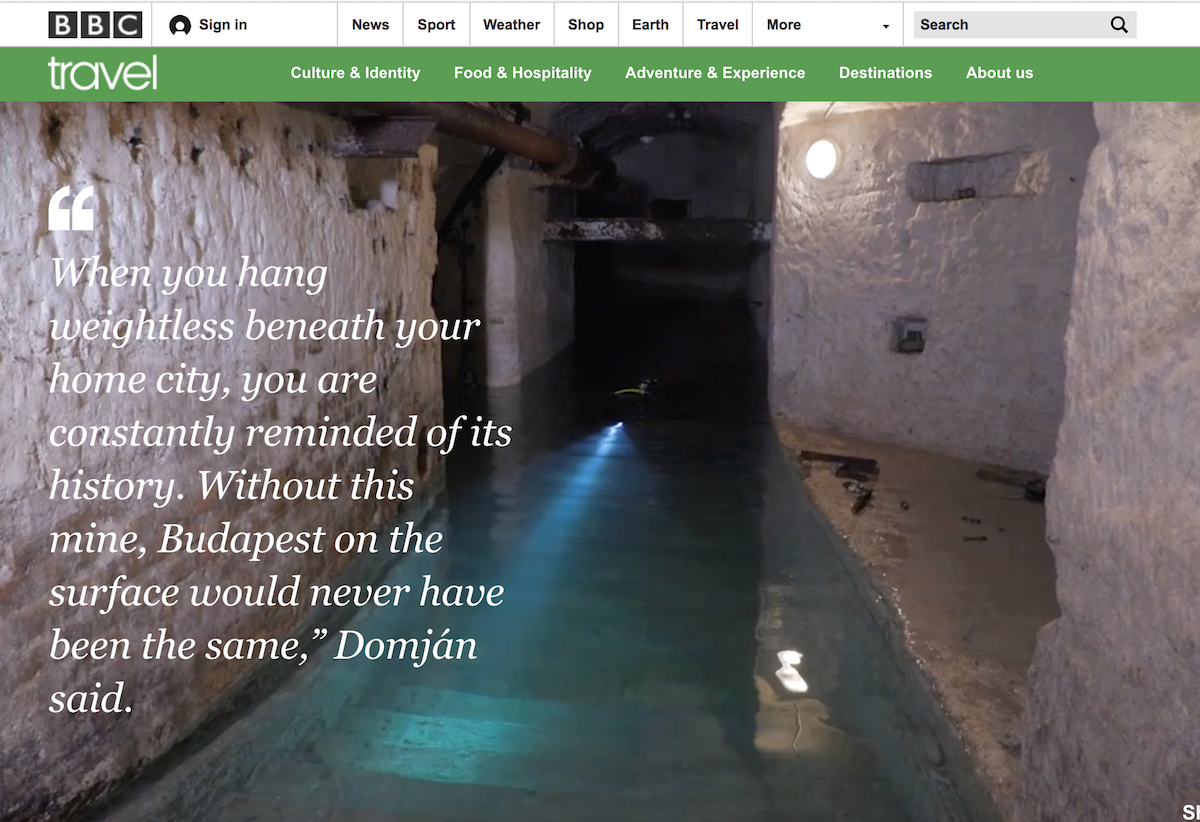Open the About us page
Viewport: 1200px width, 822px height.
click(x=999, y=73)
